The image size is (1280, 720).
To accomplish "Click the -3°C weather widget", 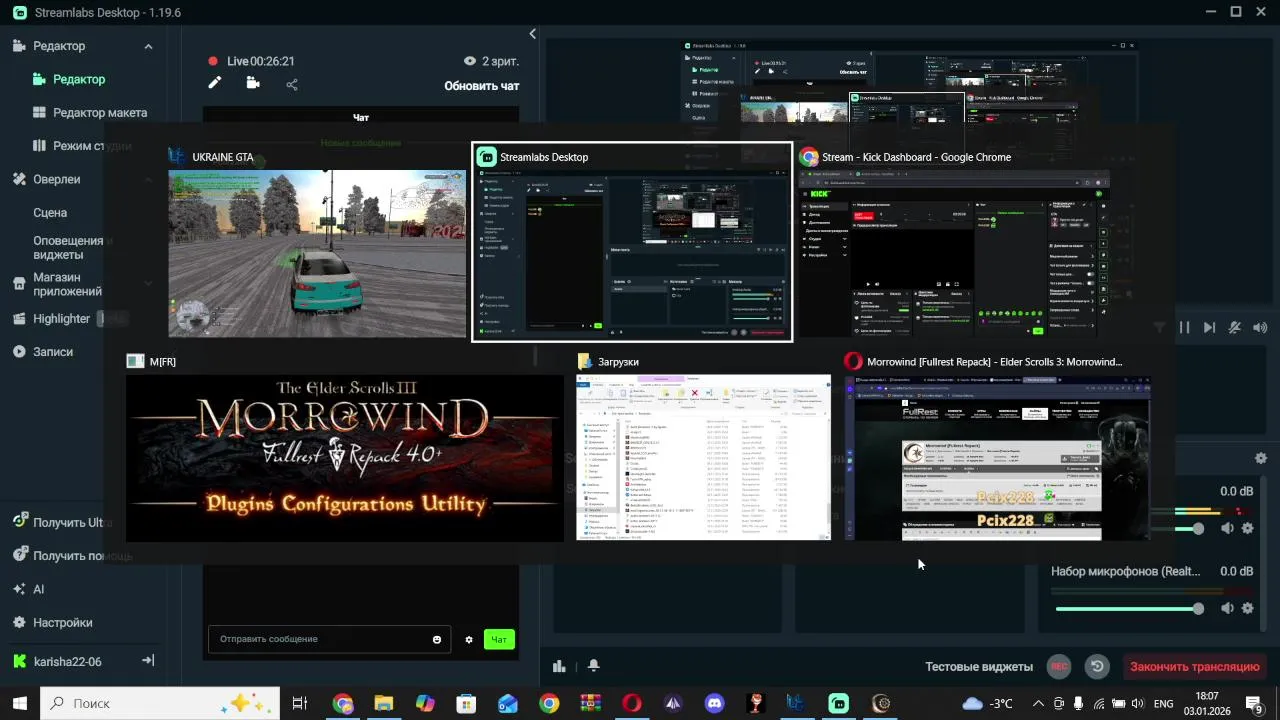I will click(x=988, y=704).
